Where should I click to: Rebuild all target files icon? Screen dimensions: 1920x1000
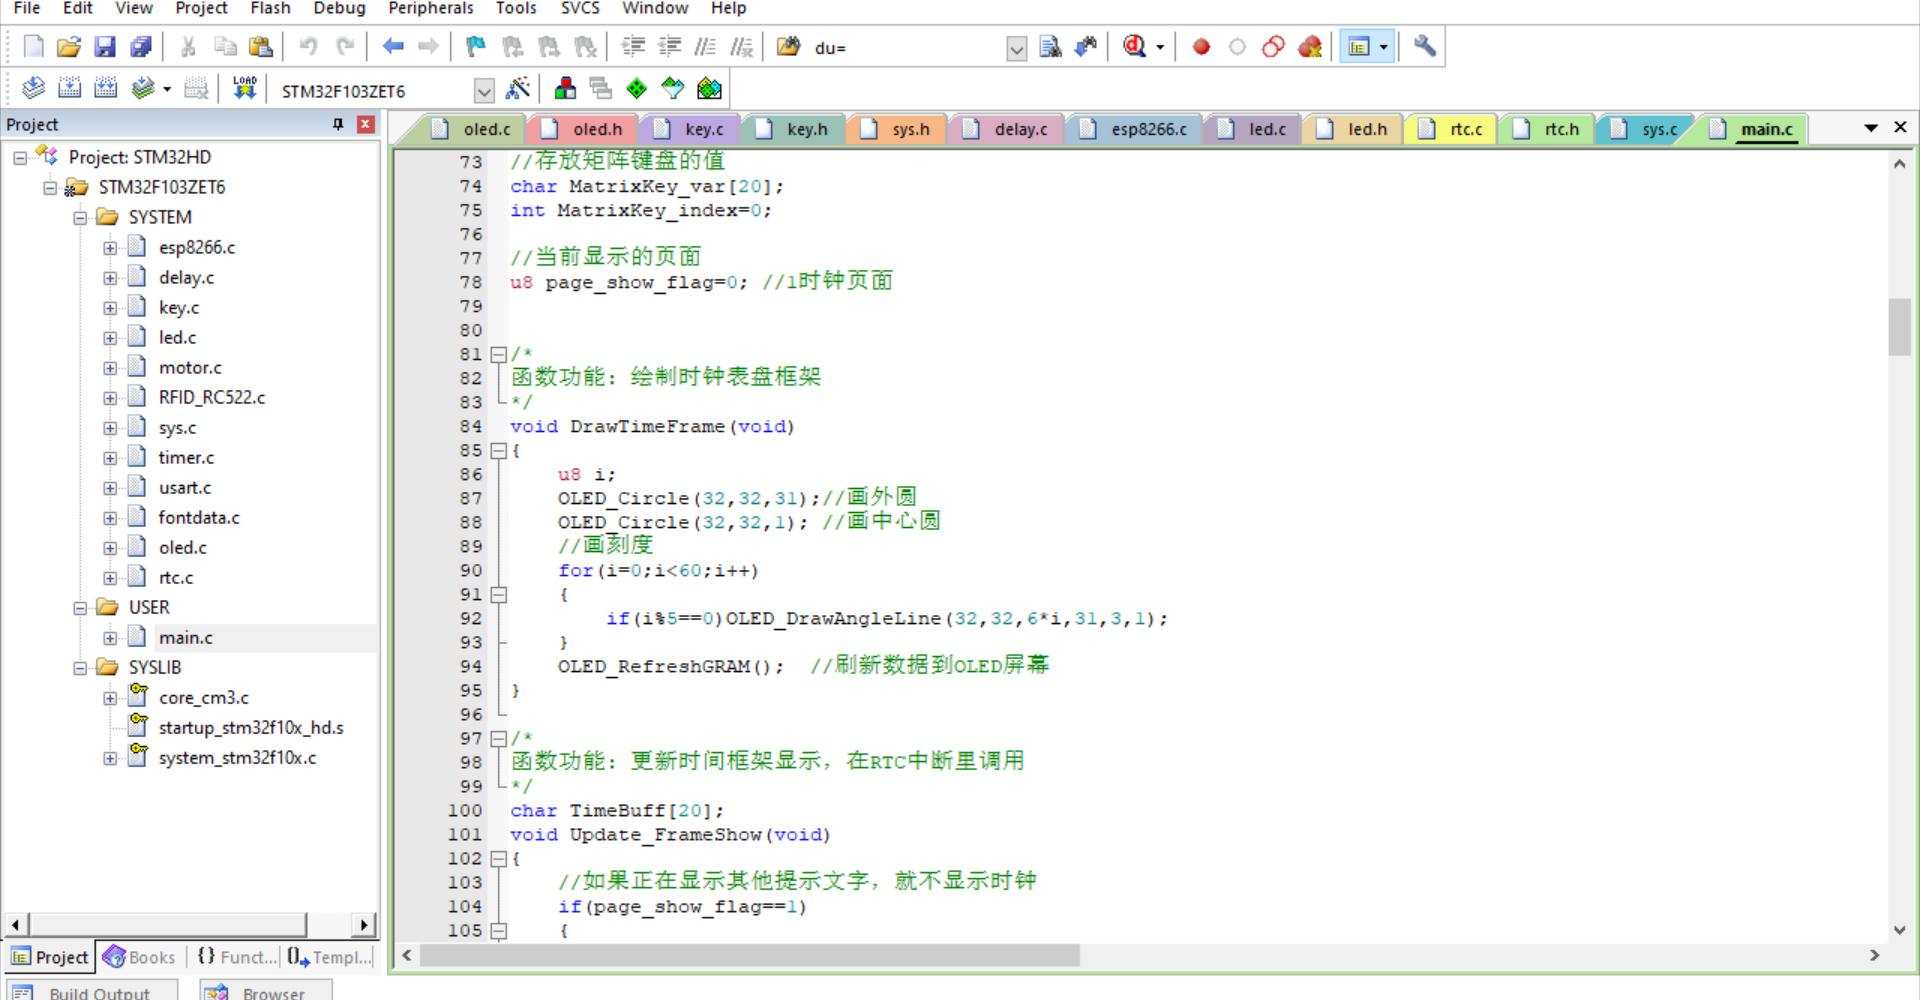[x=105, y=88]
